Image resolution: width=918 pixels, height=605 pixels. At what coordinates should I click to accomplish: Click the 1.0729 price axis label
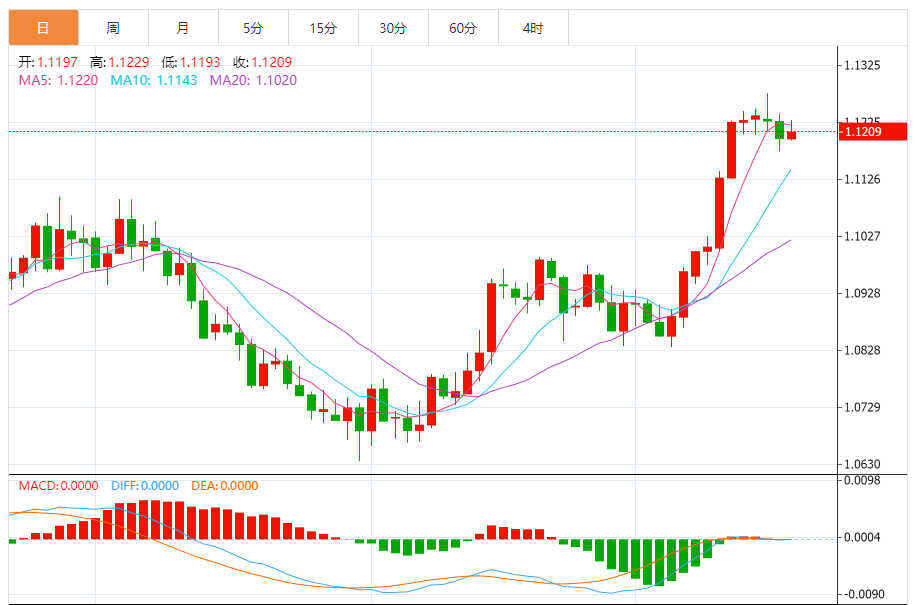pos(862,407)
